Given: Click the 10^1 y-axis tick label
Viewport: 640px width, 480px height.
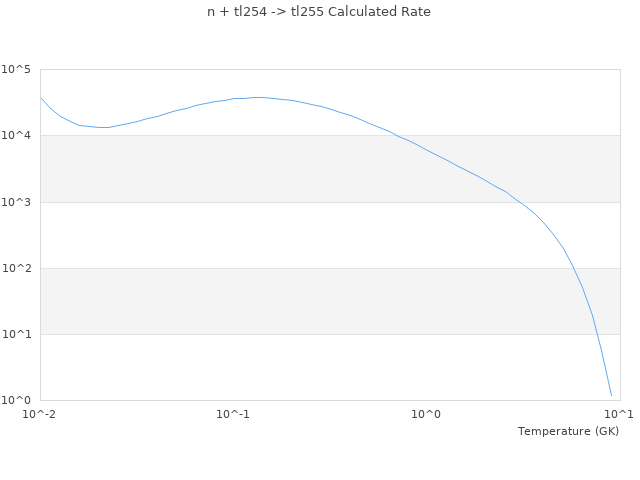Looking at the screenshot, I should 17,334.
